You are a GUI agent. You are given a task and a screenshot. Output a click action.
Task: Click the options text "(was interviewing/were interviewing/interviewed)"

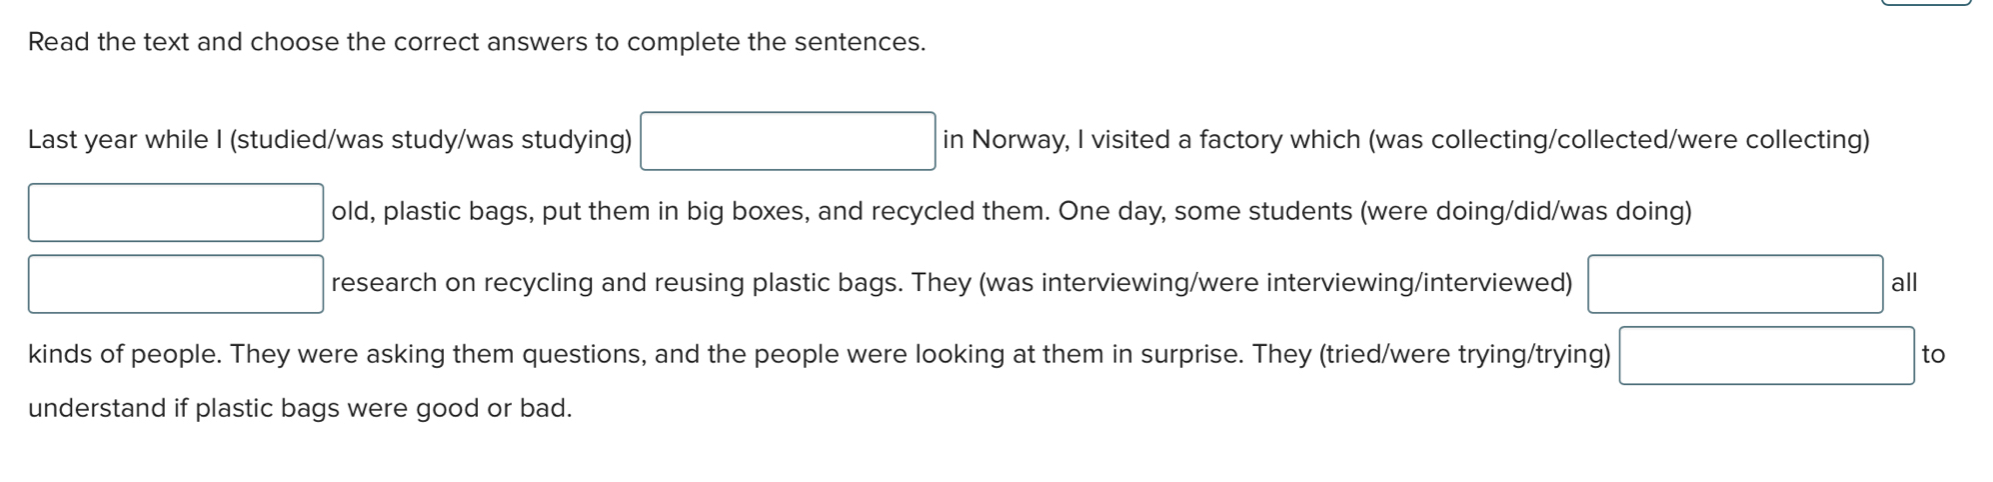[1275, 283]
